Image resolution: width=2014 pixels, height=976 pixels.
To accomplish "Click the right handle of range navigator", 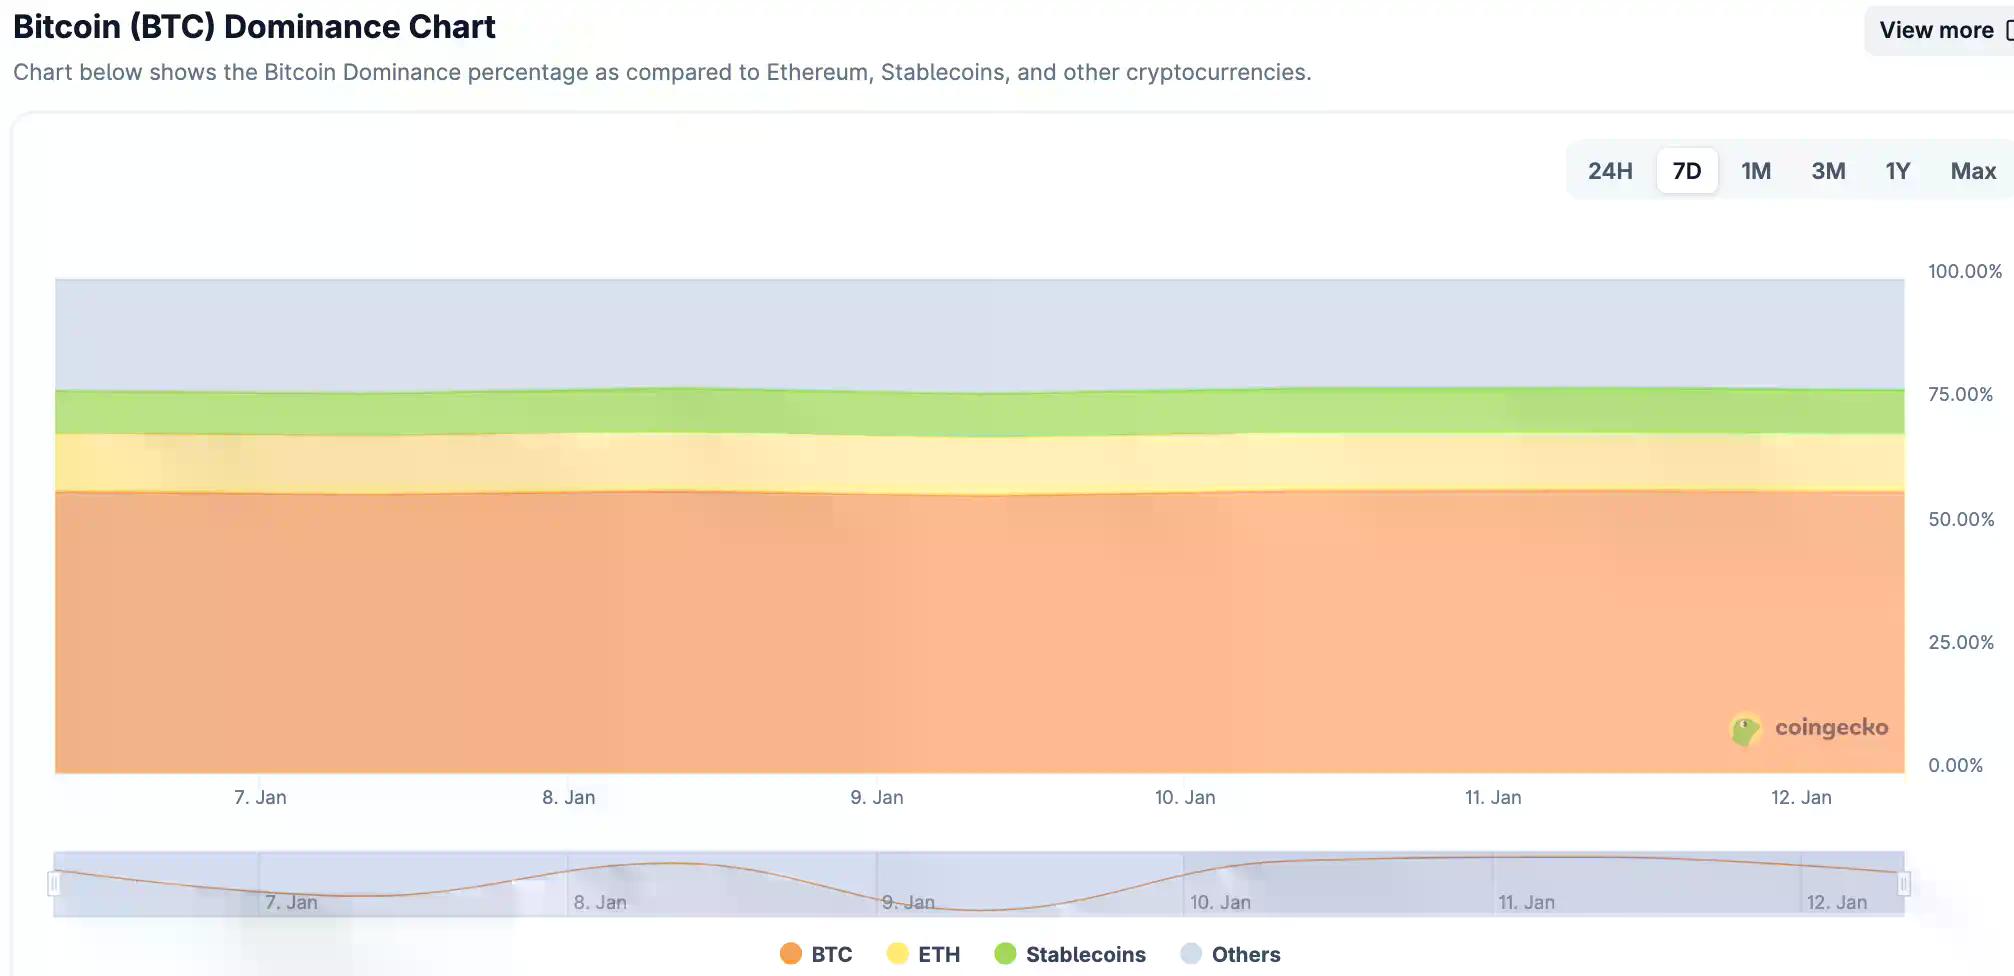I will click(x=1903, y=883).
